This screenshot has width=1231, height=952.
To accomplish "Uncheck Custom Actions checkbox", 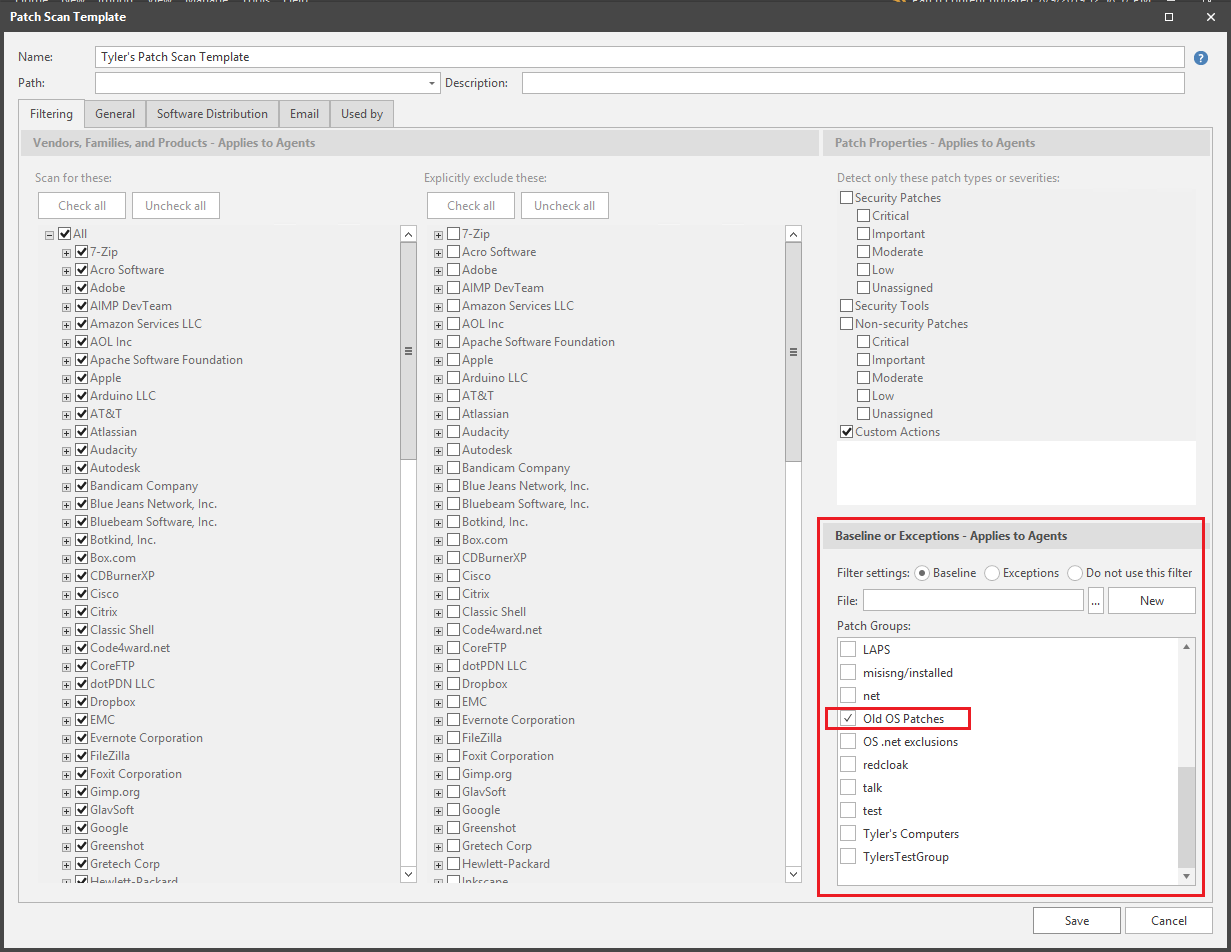I will (846, 432).
